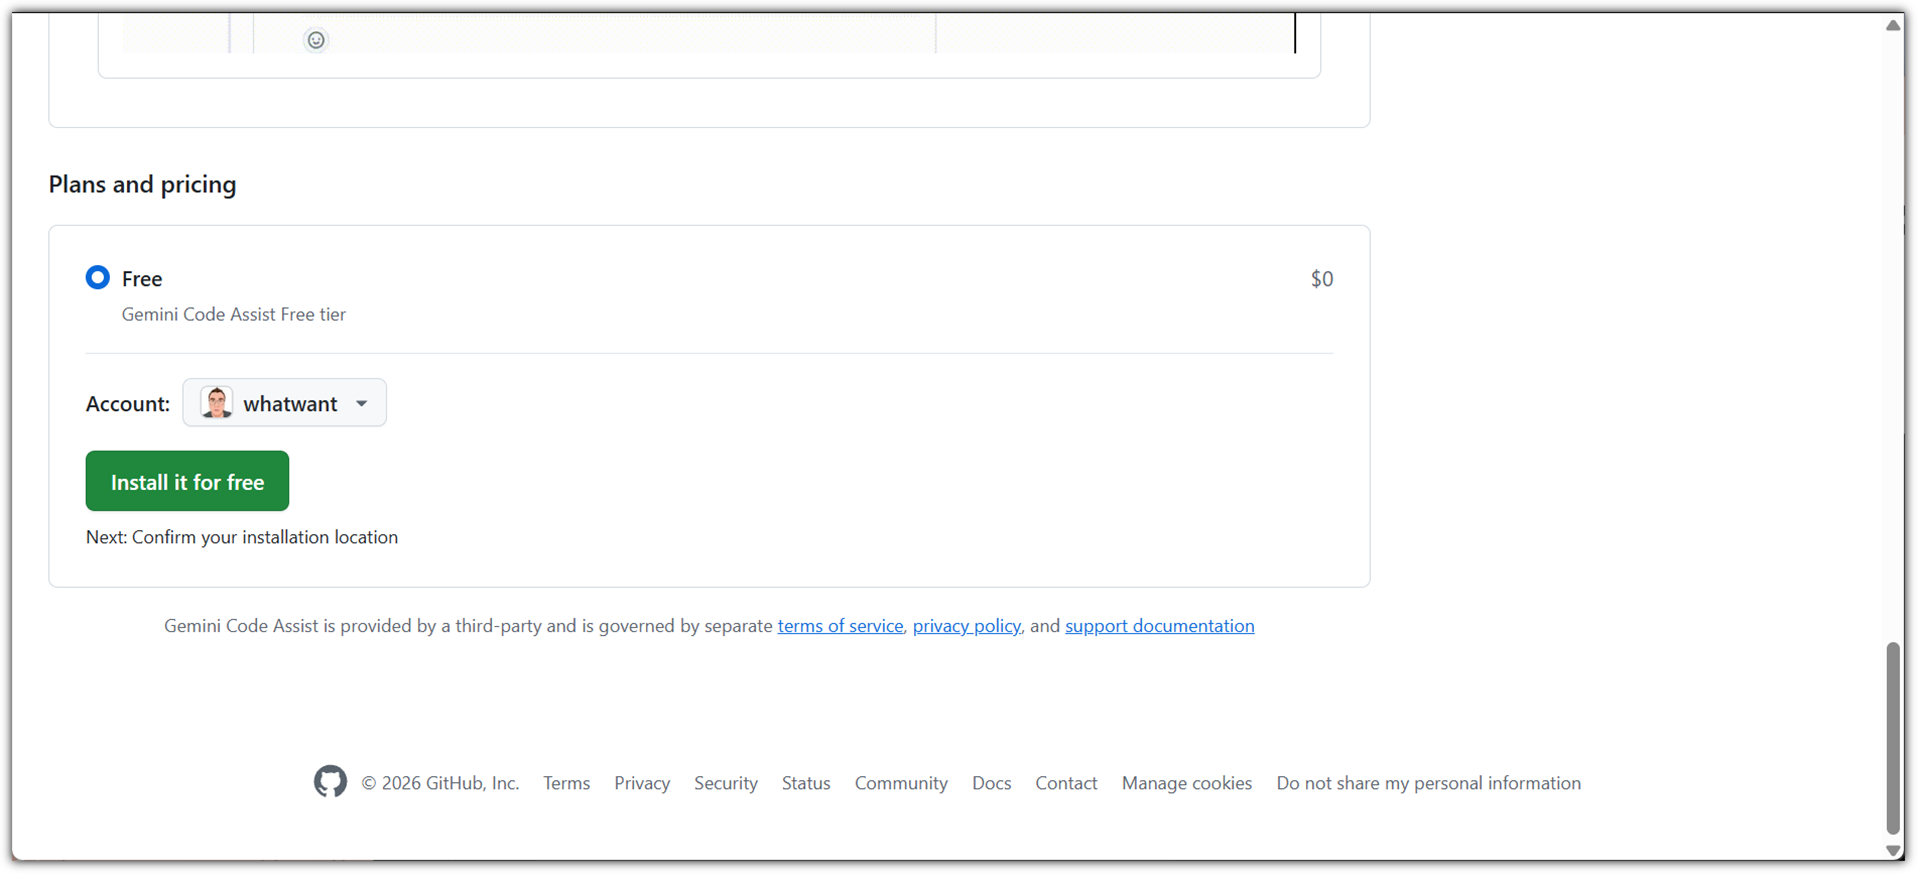
Task: Open the terms of service link
Action: tap(840, 626)
